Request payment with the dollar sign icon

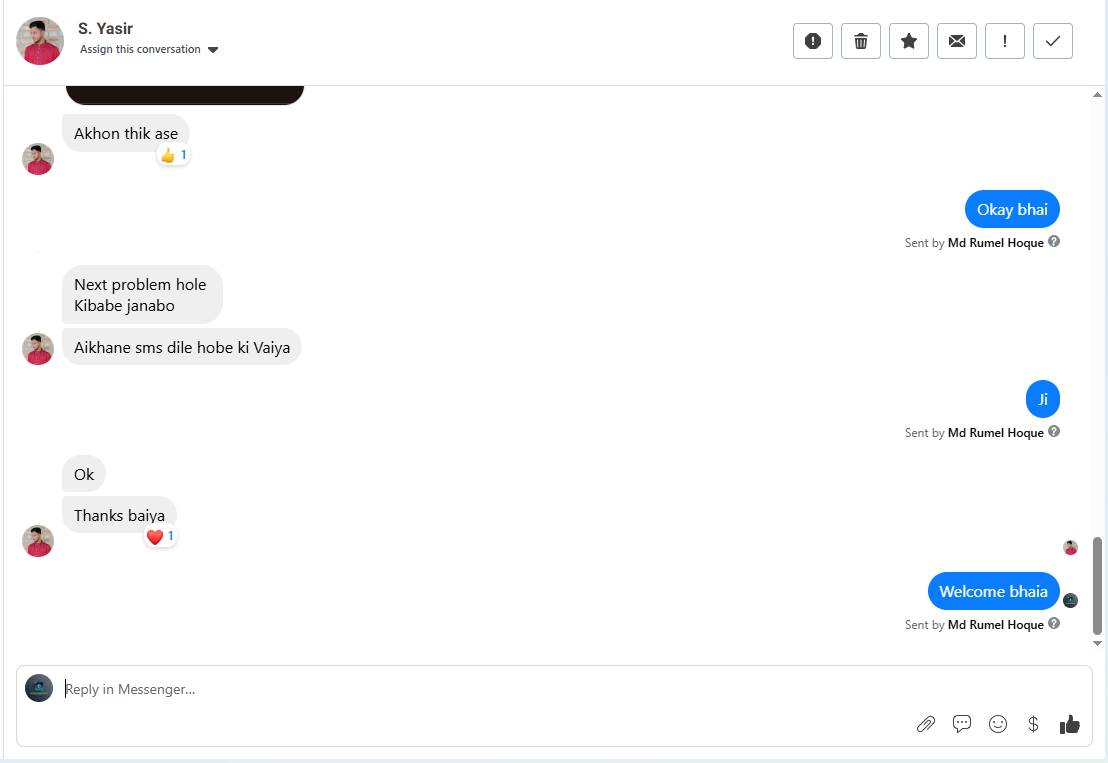coord(1033,724)
